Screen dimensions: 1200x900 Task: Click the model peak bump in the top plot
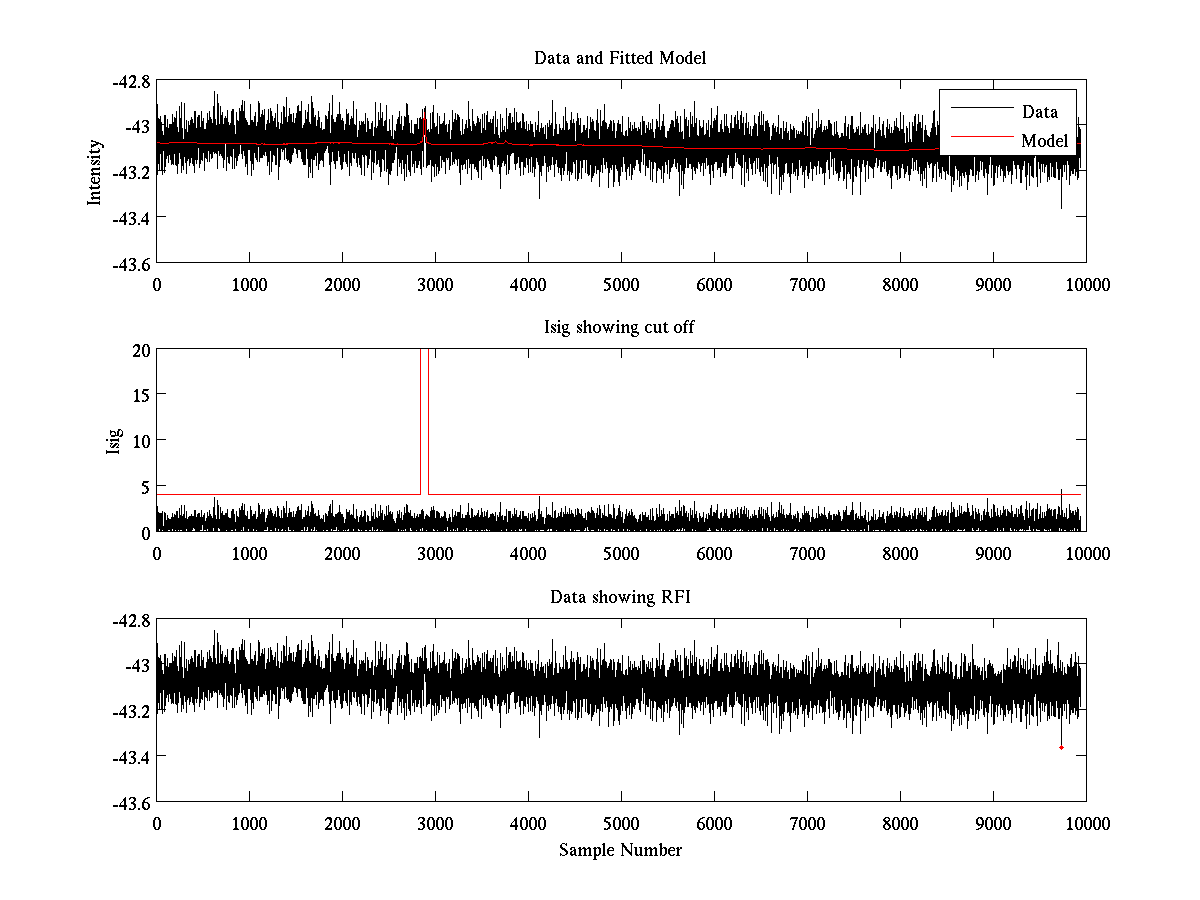(424, 138)
